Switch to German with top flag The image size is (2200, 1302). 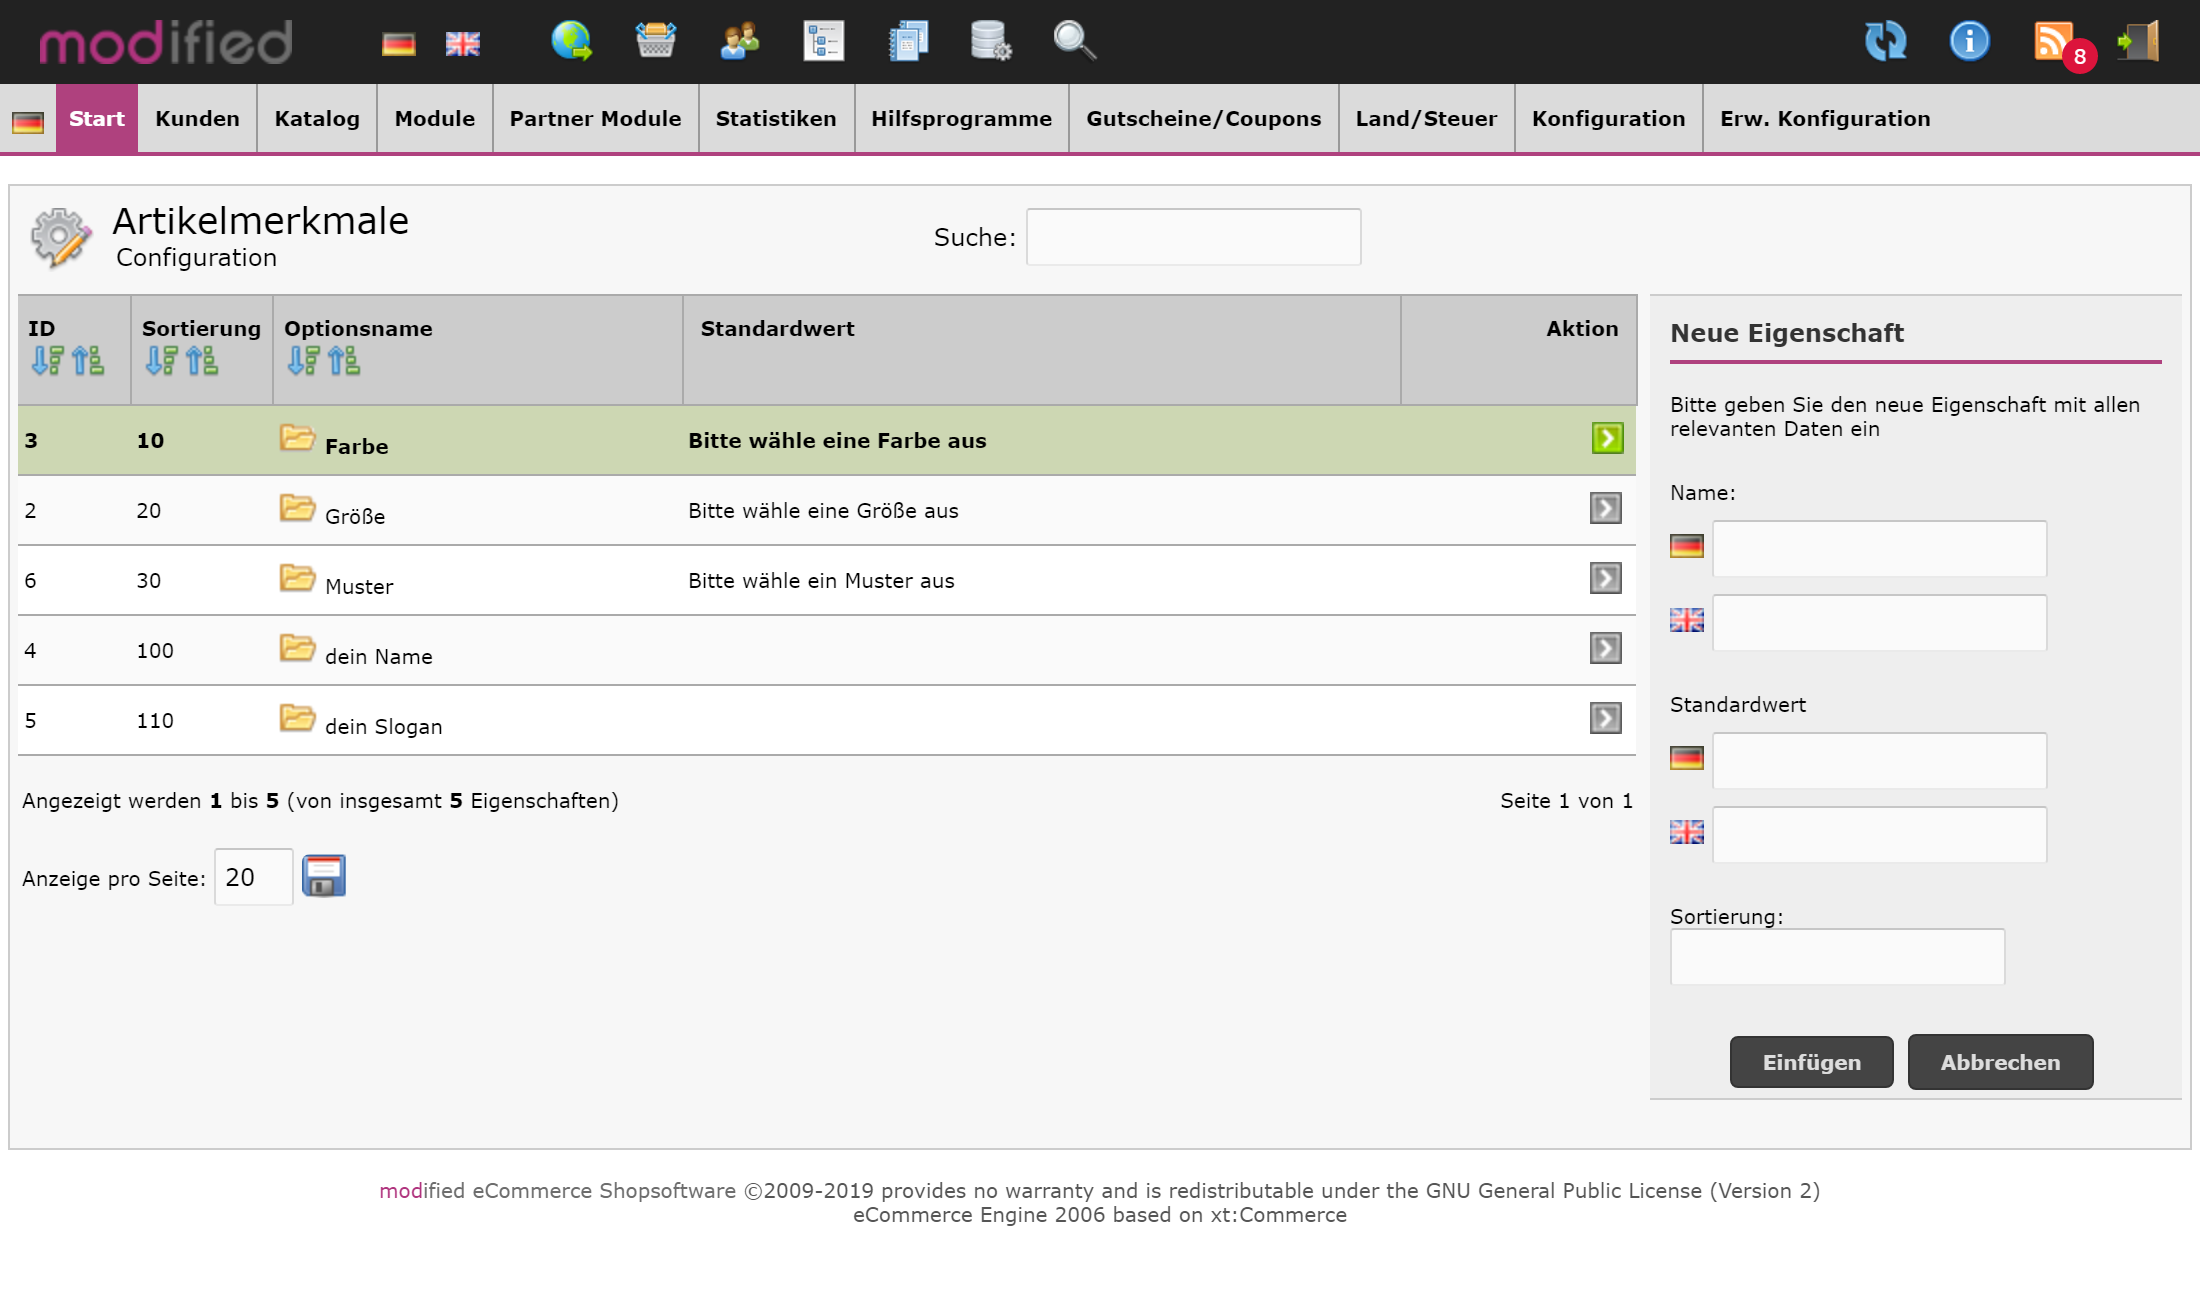pyautogui.click(x=398, y=44)
